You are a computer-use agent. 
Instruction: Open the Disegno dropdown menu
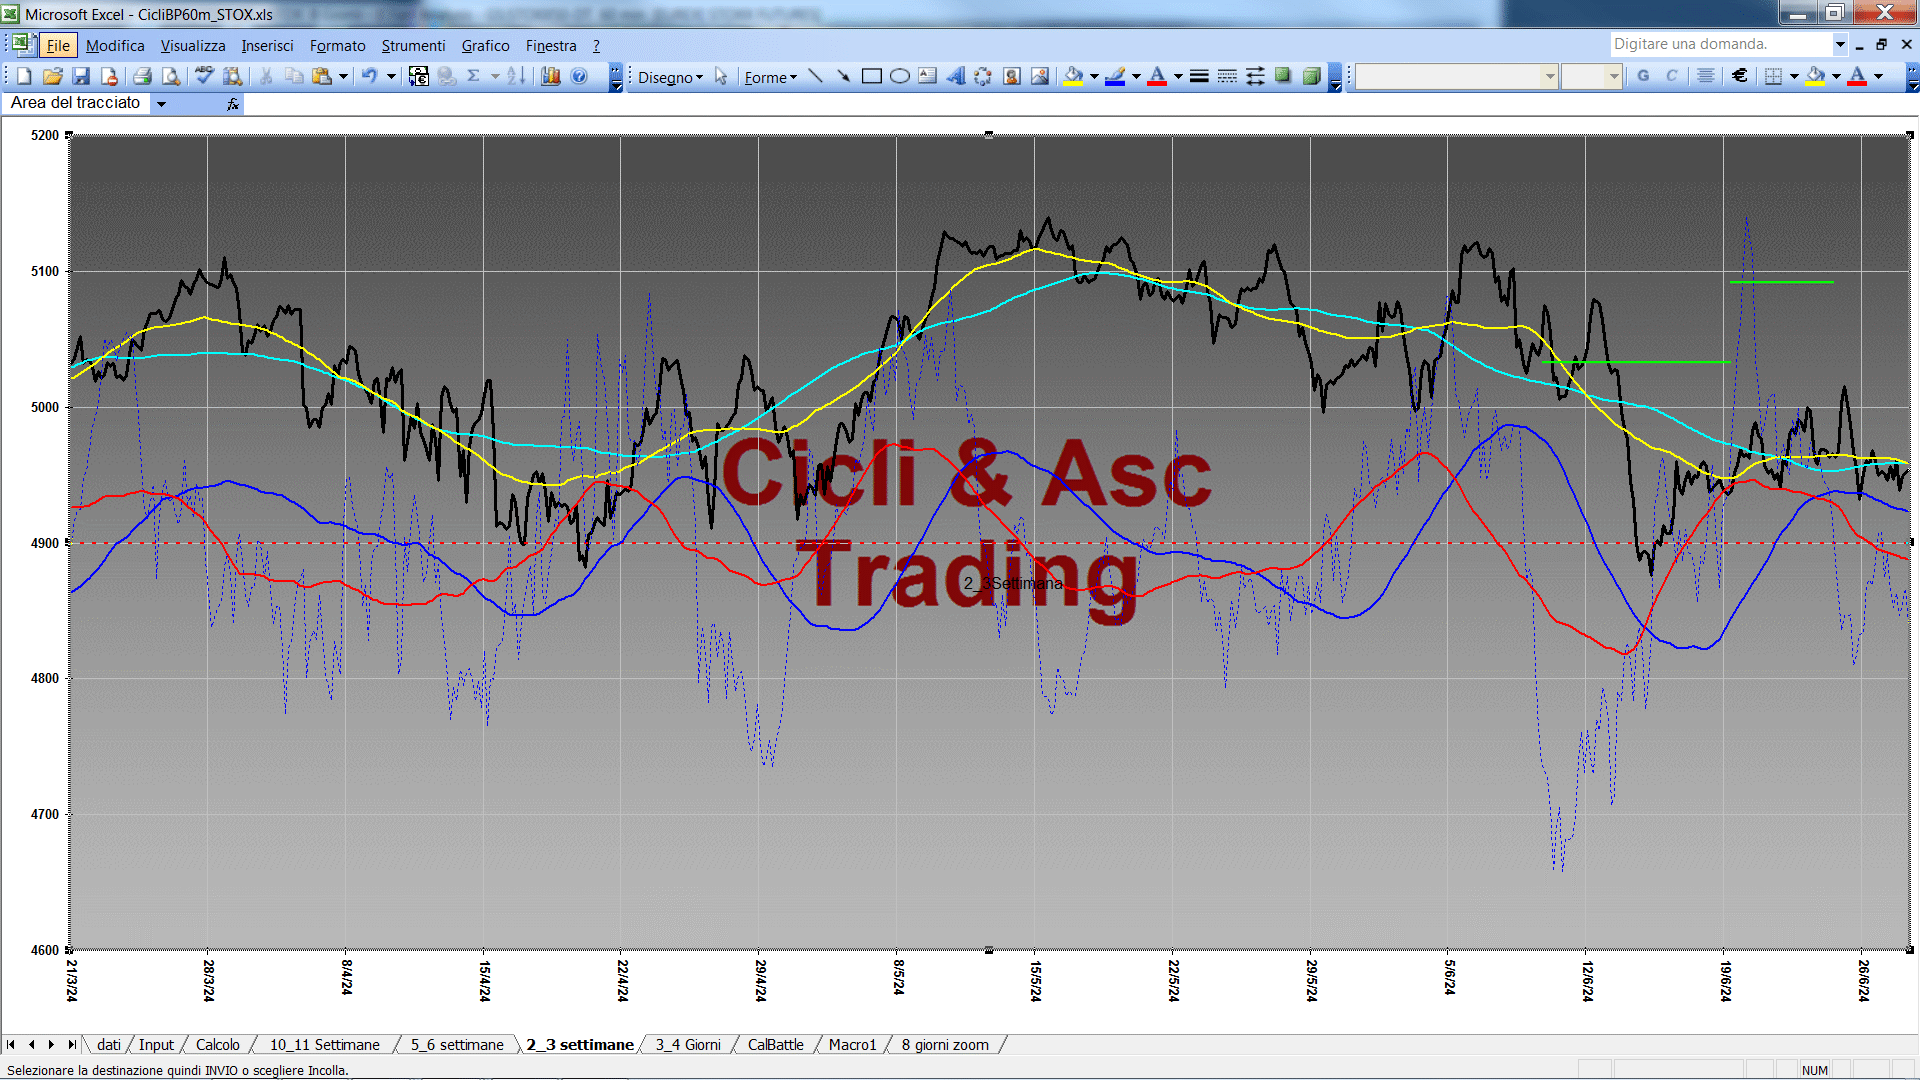click(x=670, y=77)
